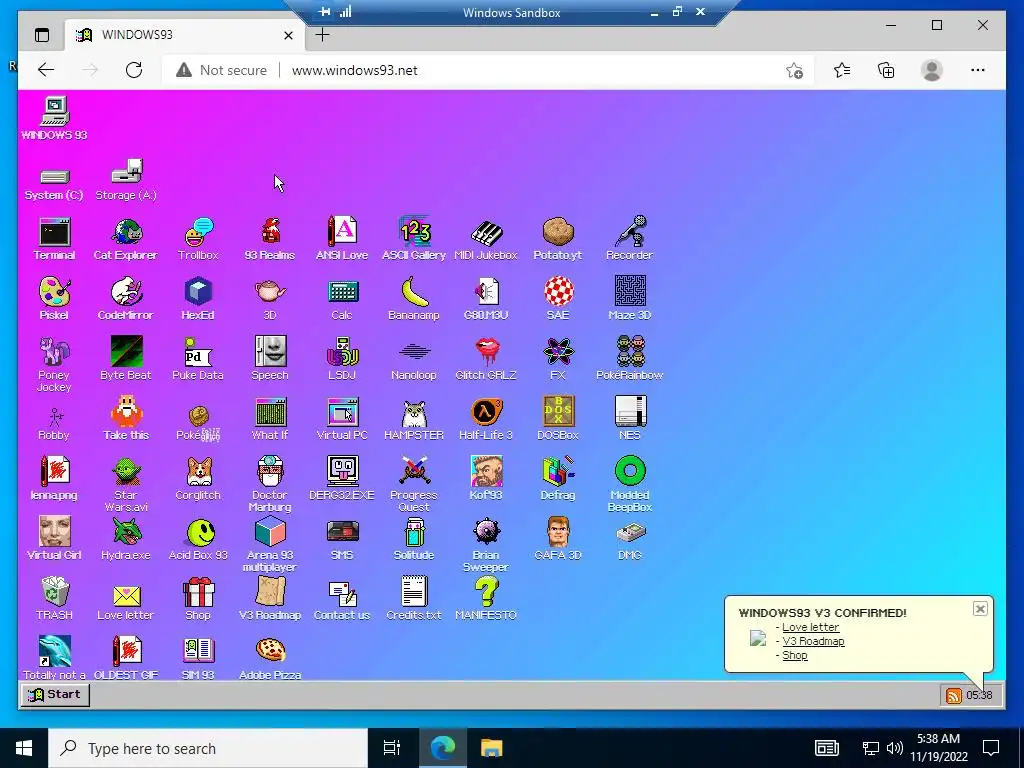
Task: Open the Corglitch dog icon
Action: click(198, 479)
